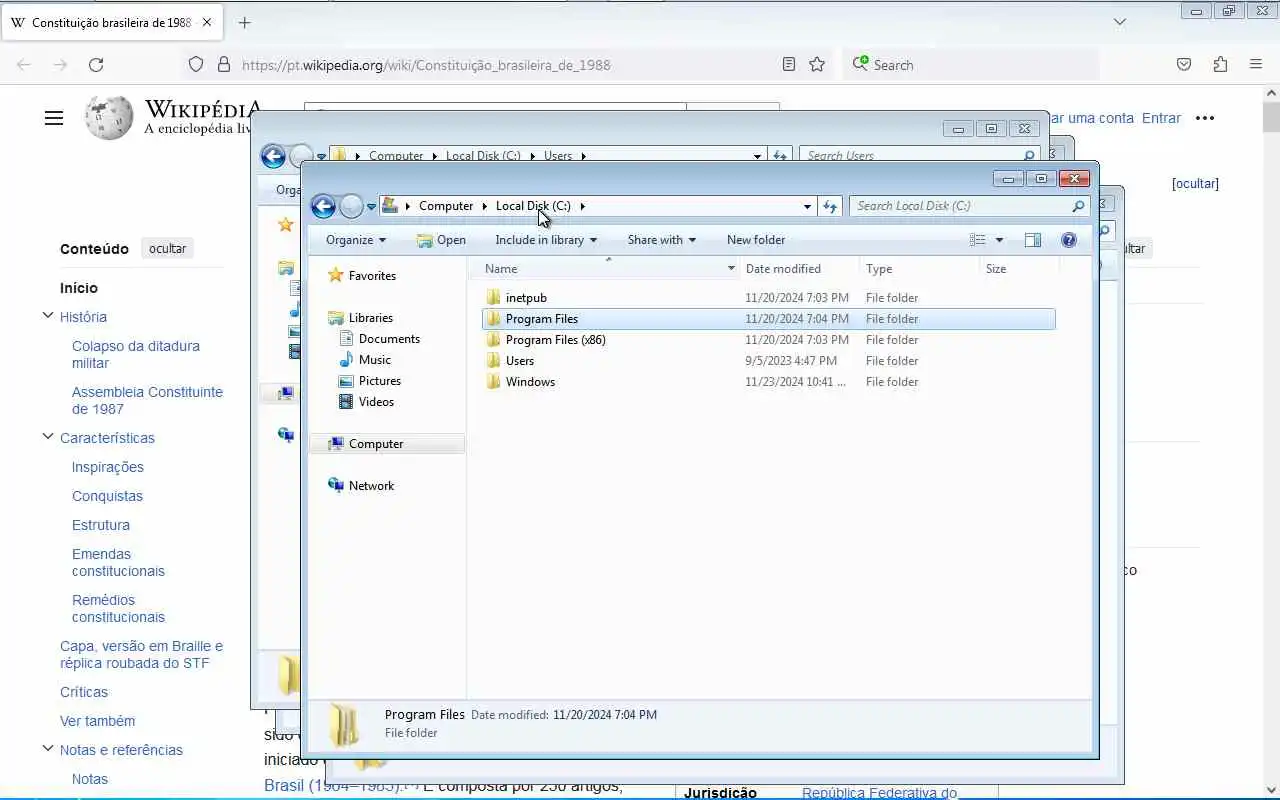
Task: Open a new Firefox tab
Action: click(x=245, y=22)
